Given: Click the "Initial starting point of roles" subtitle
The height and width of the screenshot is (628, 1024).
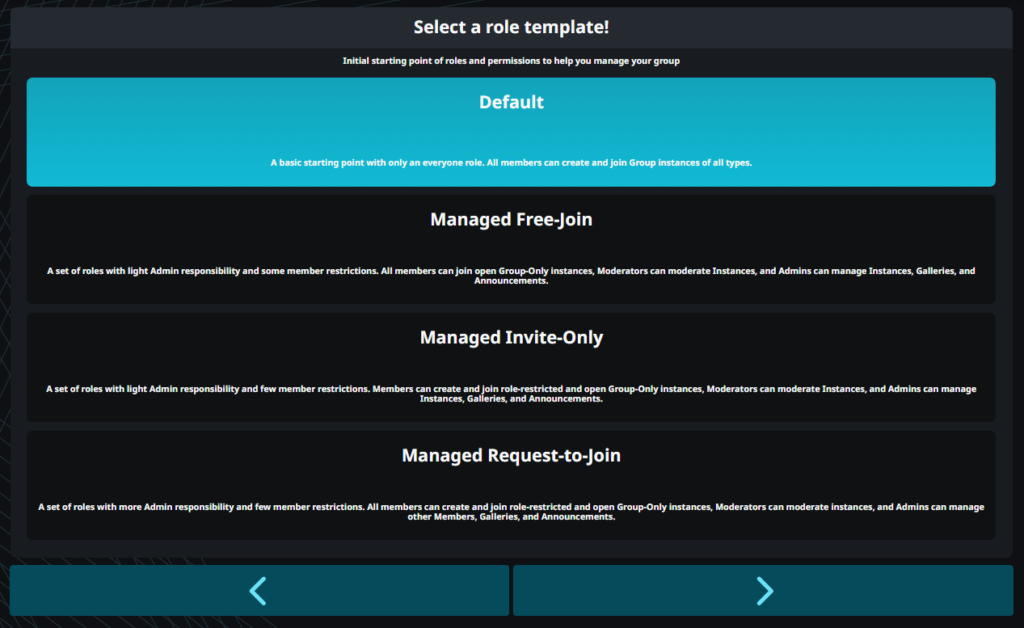Looking at the screenshot, I should pyautogui.click(x=511, y=61).
